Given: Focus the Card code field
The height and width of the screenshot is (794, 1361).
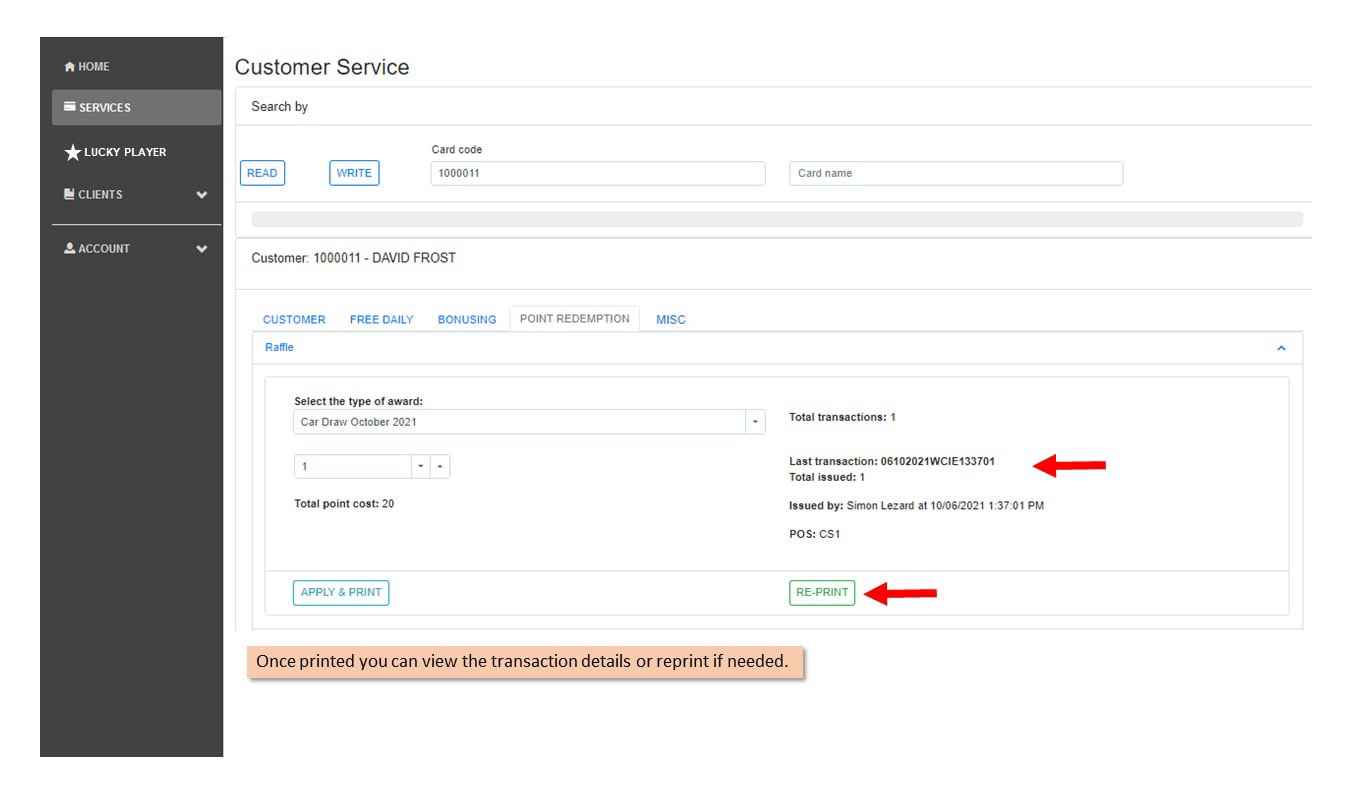Looking at the screenshot, I should [x=598, y=173].
